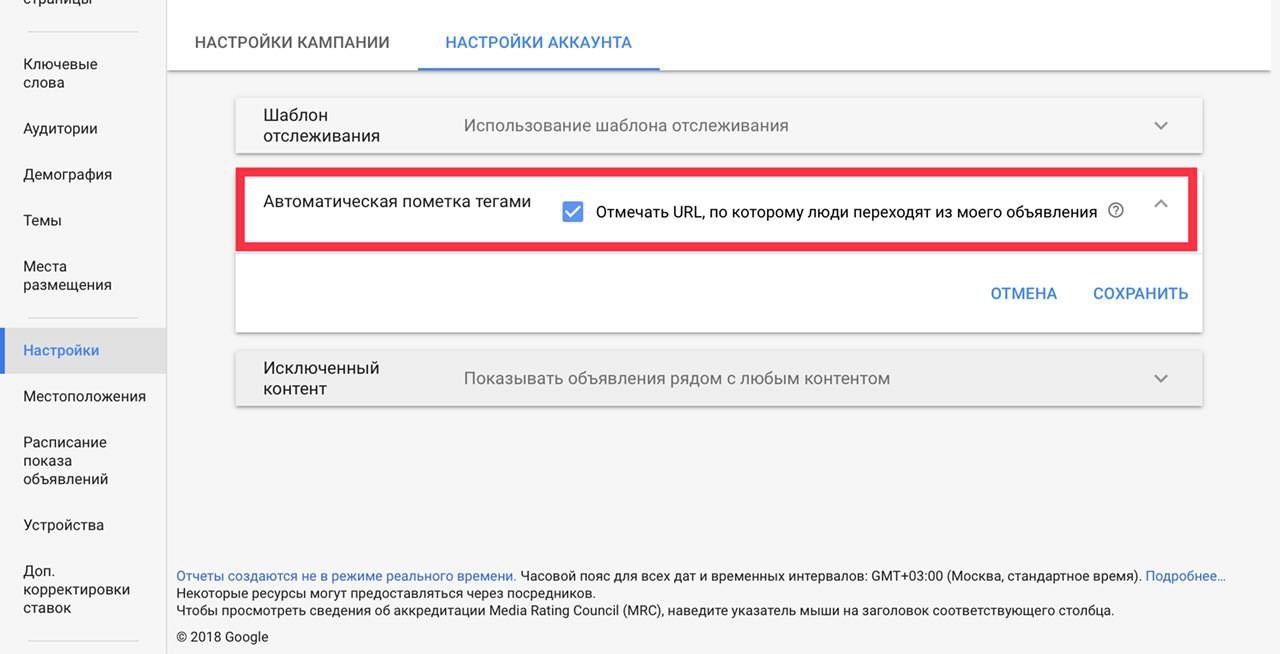Select the 'Настройки аккаунта' tab
The height and width of the screenshot is (654, 1280).
tap(538, 43)
